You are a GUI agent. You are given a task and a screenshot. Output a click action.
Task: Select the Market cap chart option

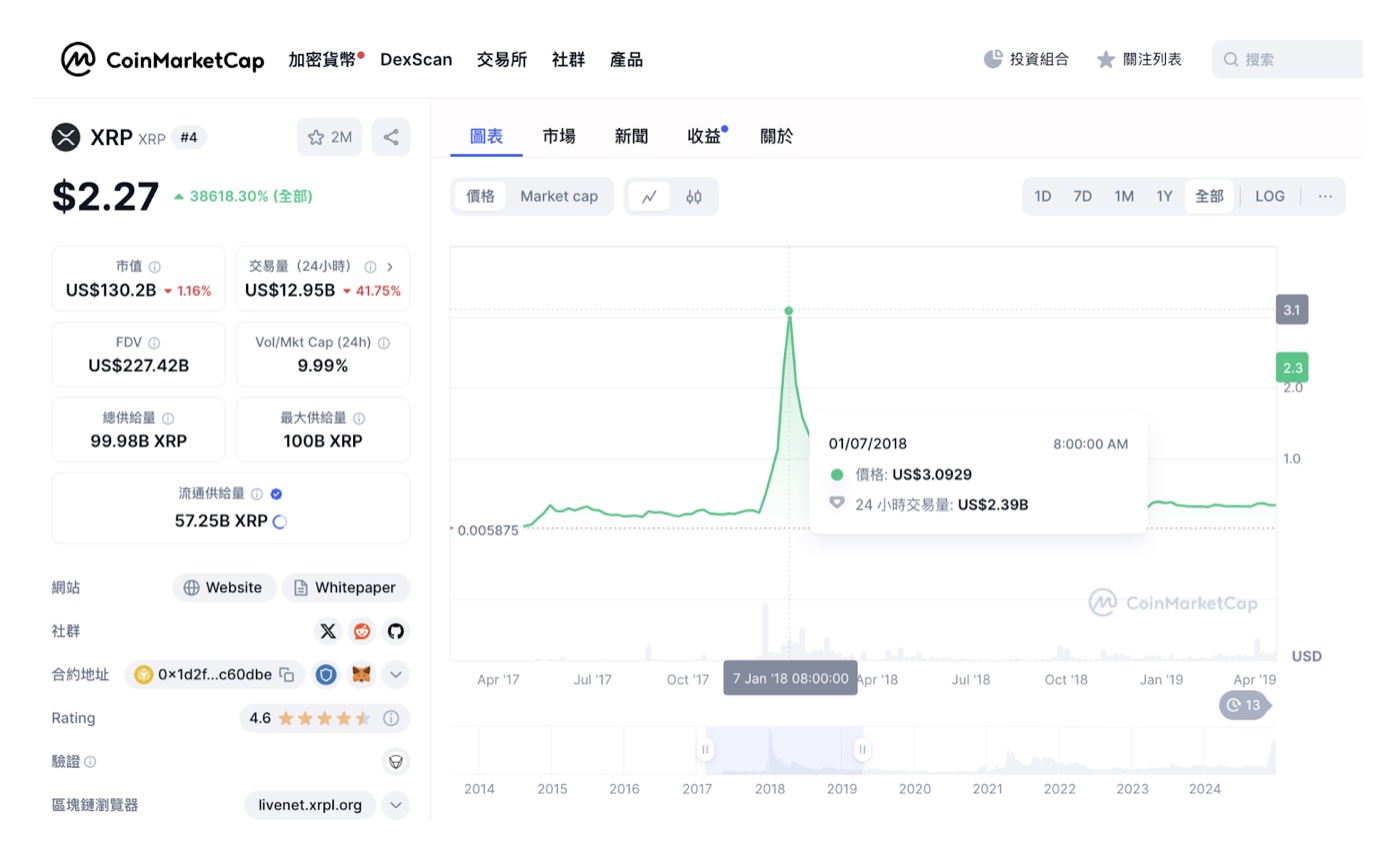point(559,197)
